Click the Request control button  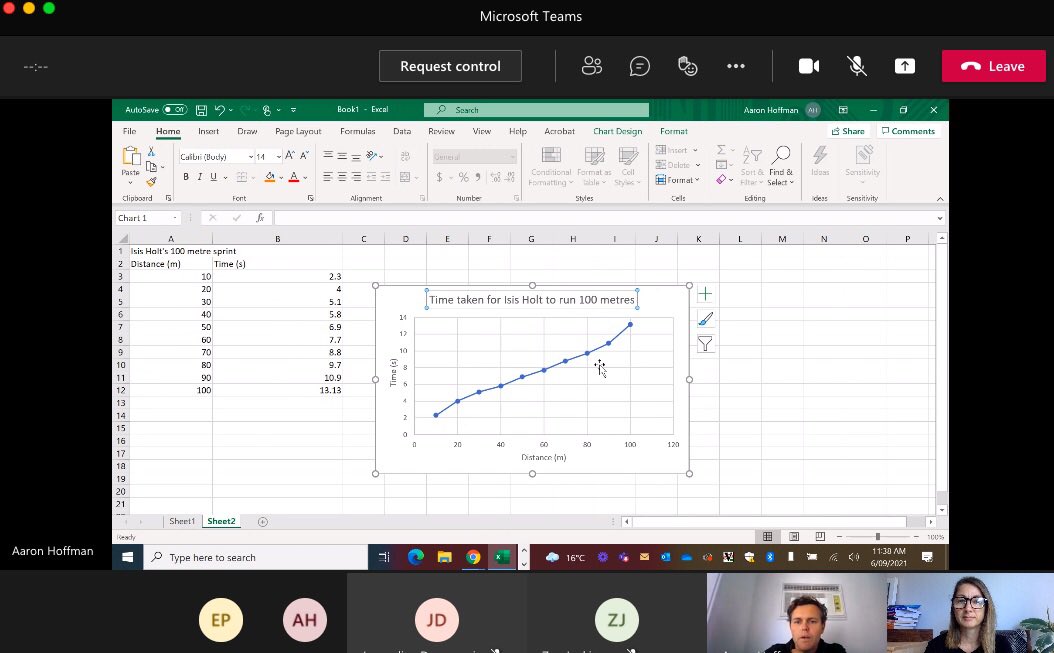pyautogui.click(x=450, y=66)
